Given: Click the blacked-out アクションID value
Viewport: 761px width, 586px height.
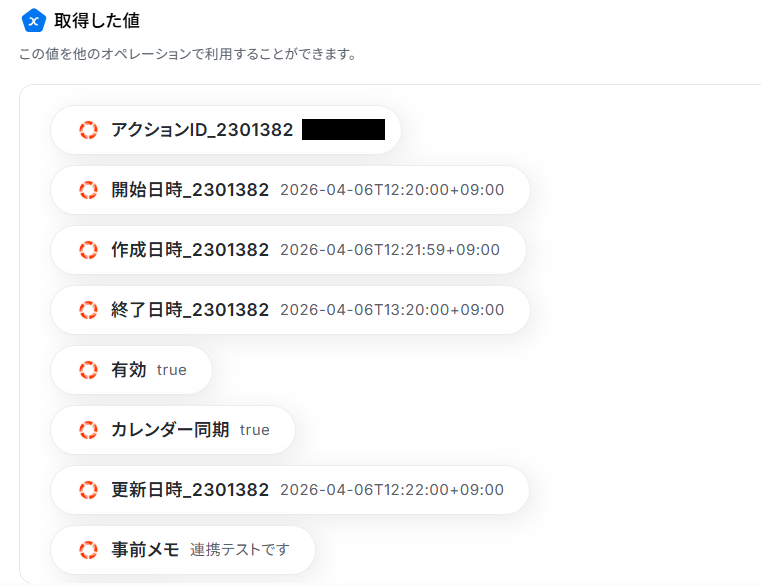Looking at the screenshot, I should 344,130.
